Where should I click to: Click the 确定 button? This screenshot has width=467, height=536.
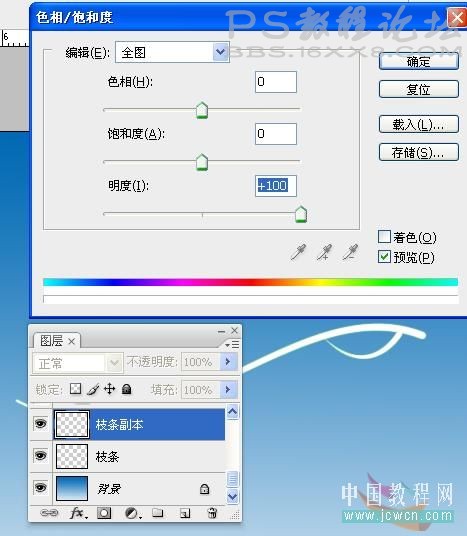pyautogui.click(x=418, y=62)
